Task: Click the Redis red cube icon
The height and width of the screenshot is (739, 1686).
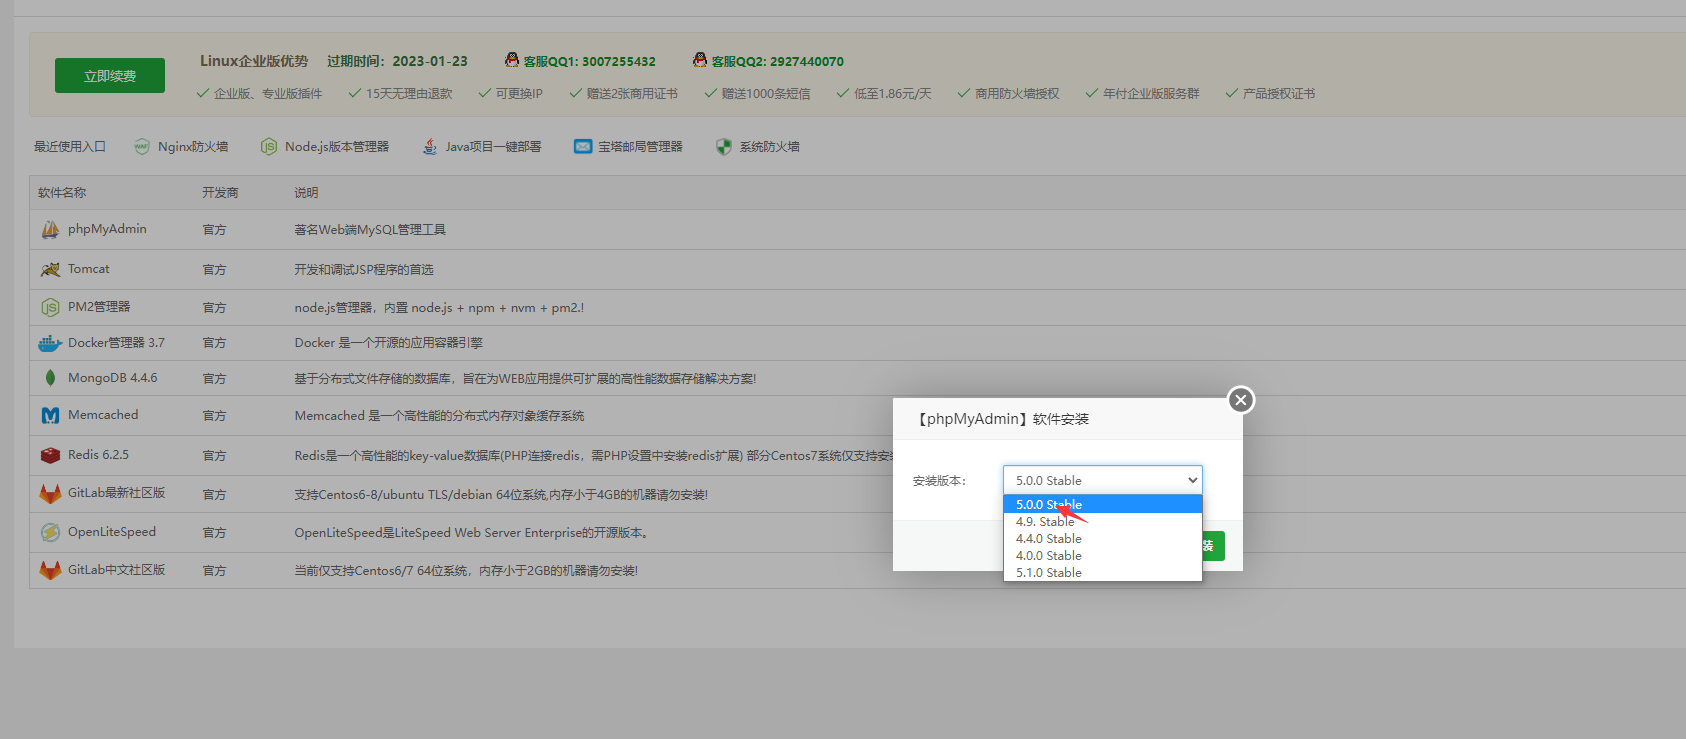Action: (50, 455)
